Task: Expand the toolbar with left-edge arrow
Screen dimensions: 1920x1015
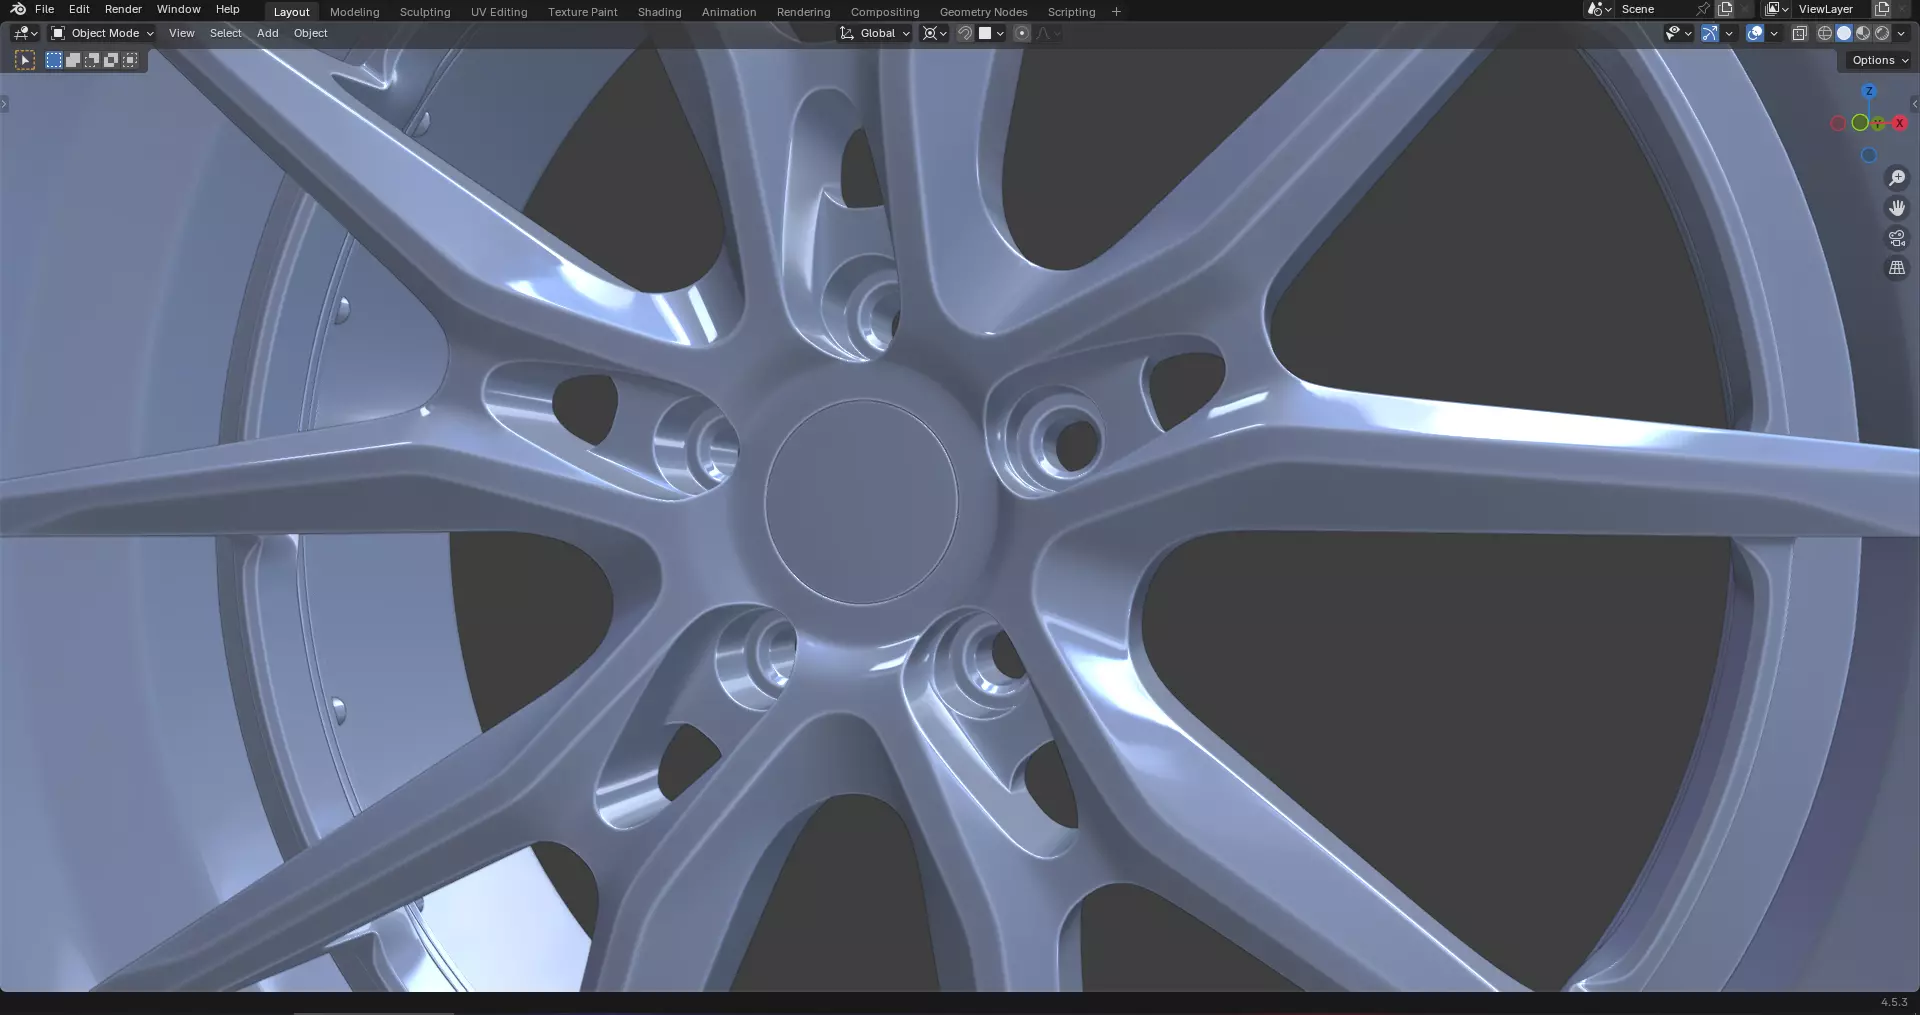Action: click(x=4, y=104)
